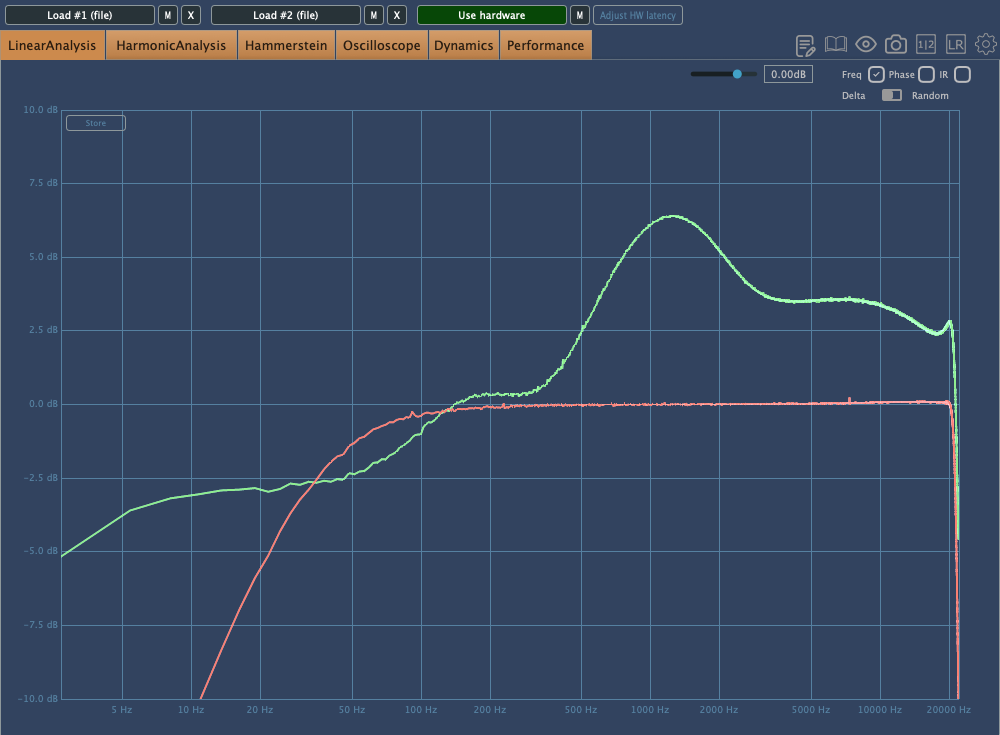Click the eye view icon
This screenshot has height=735, width=1000.
866,45
